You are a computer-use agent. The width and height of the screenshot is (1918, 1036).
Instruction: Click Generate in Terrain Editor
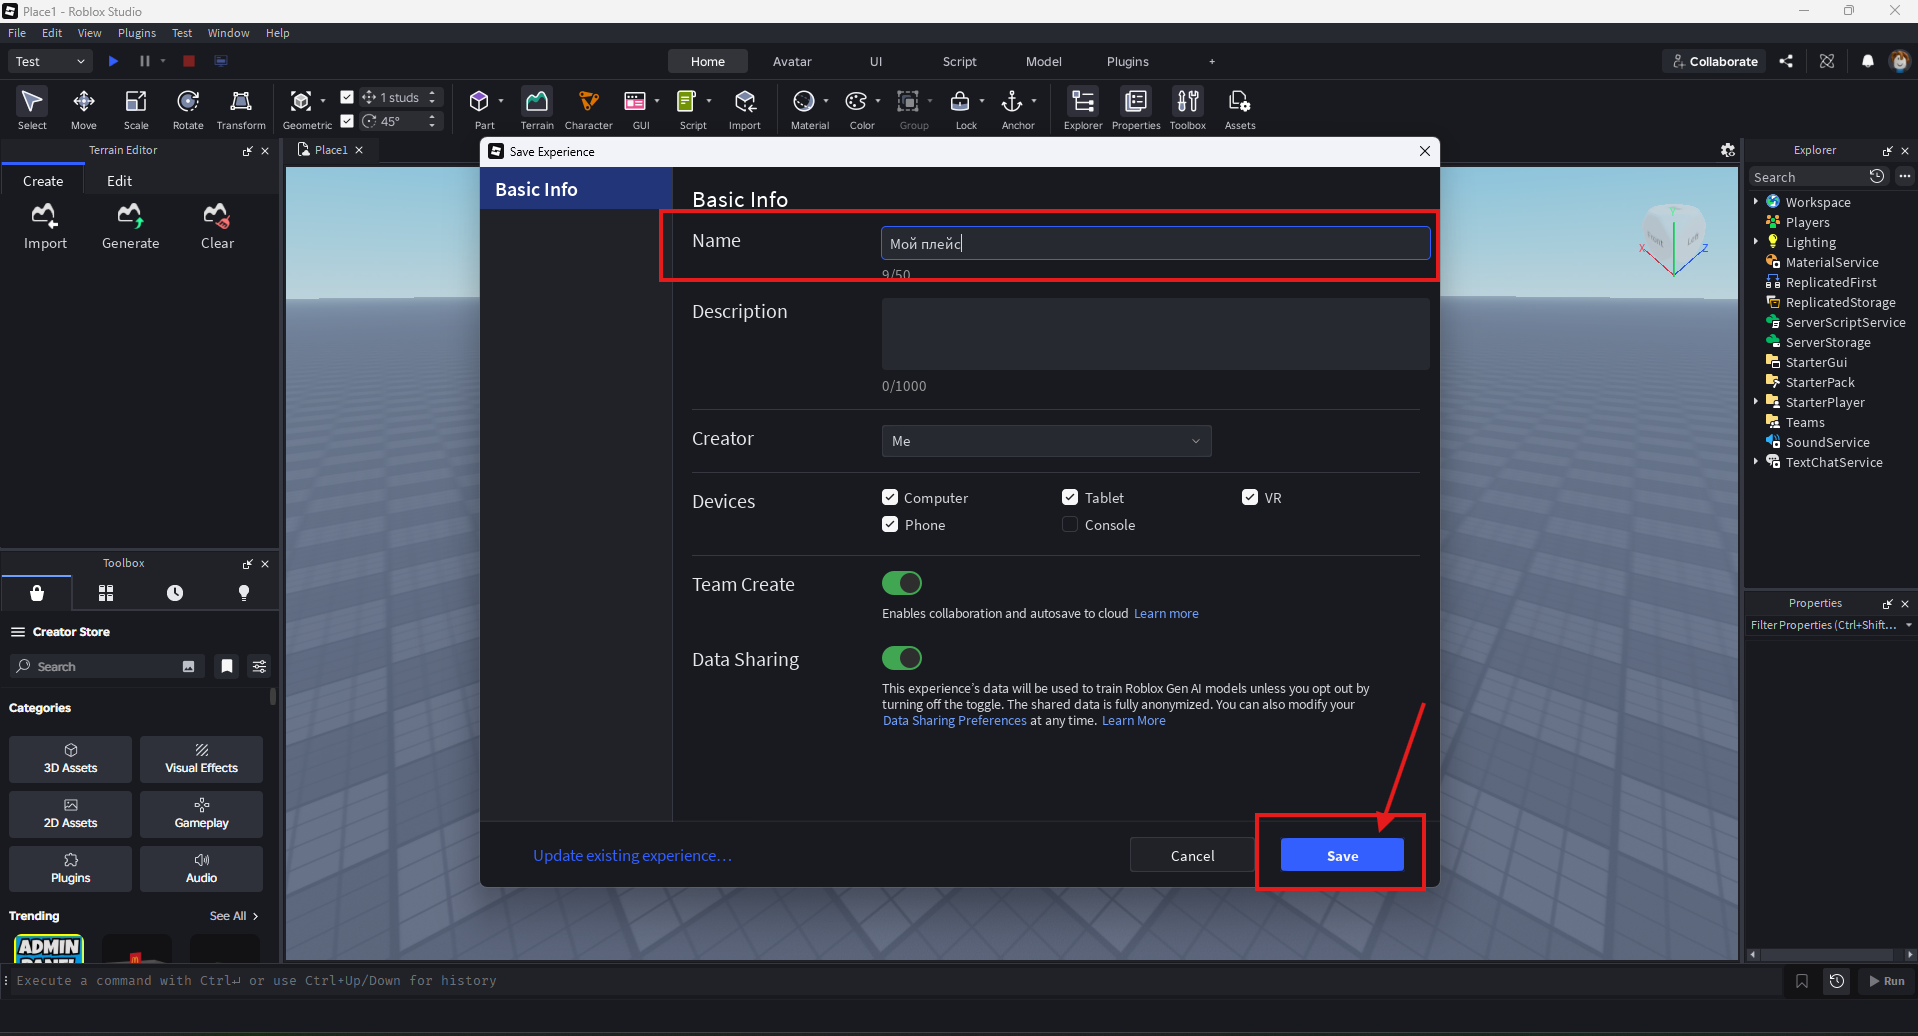click(x=131, y=227)
